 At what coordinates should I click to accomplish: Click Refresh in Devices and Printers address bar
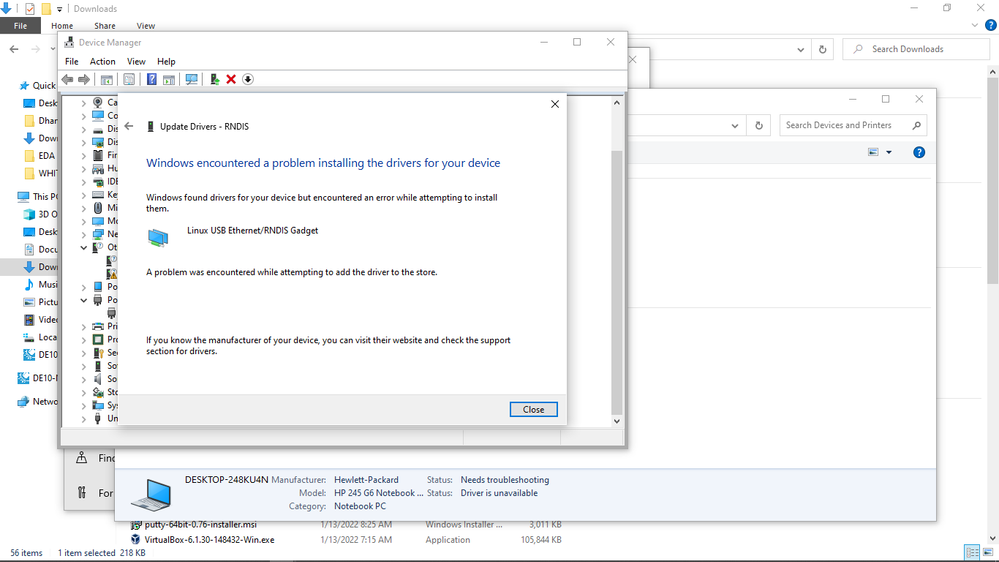pyautogui.click(x=759, y=126)
